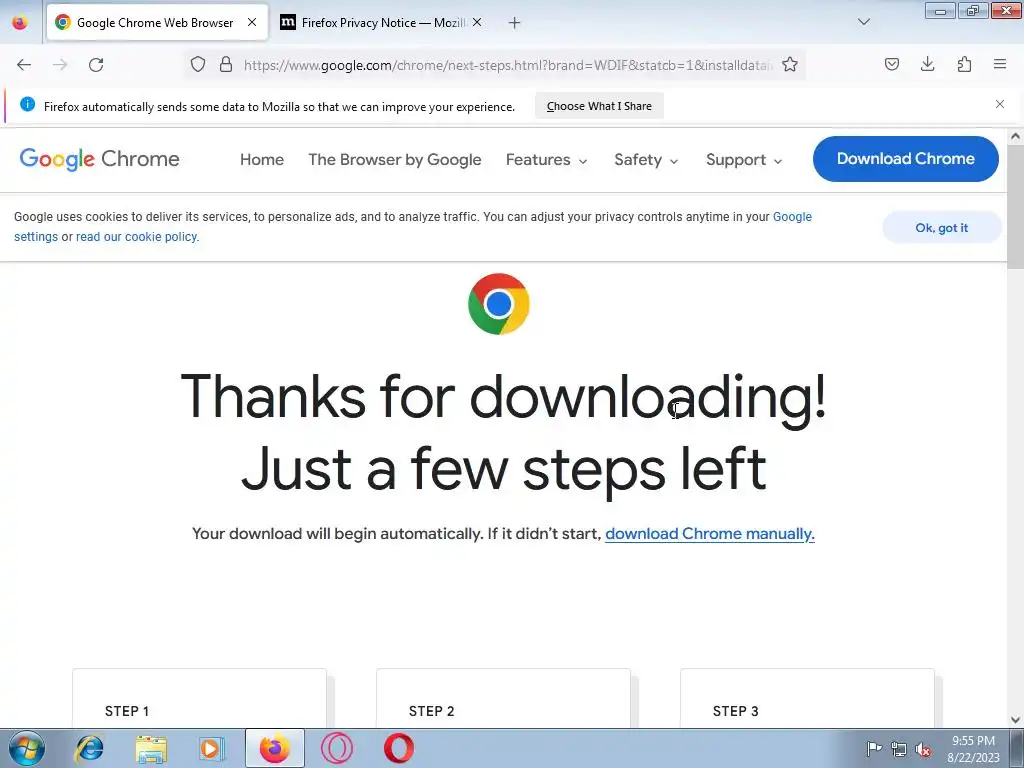Click the Download Chrome button
The width and height of the screenshot is (1024, 768).
(905, 159)
